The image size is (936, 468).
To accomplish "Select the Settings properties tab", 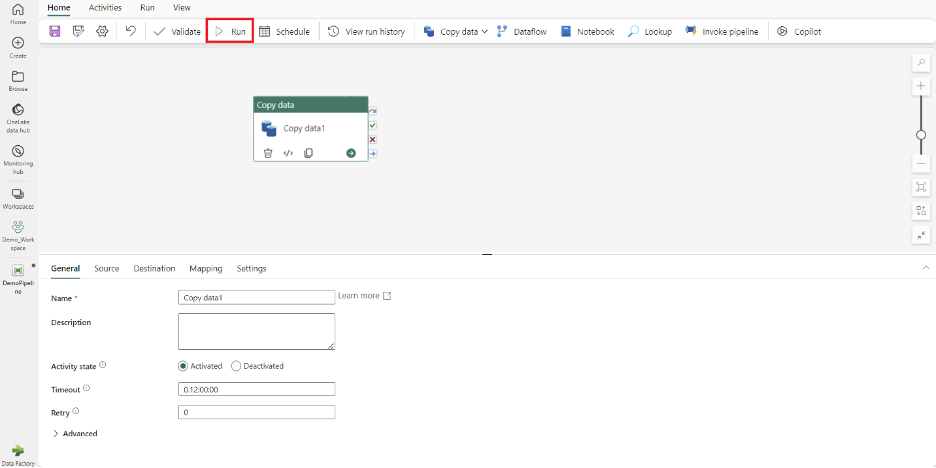I will pyautogui.click(x=251, y=269).
